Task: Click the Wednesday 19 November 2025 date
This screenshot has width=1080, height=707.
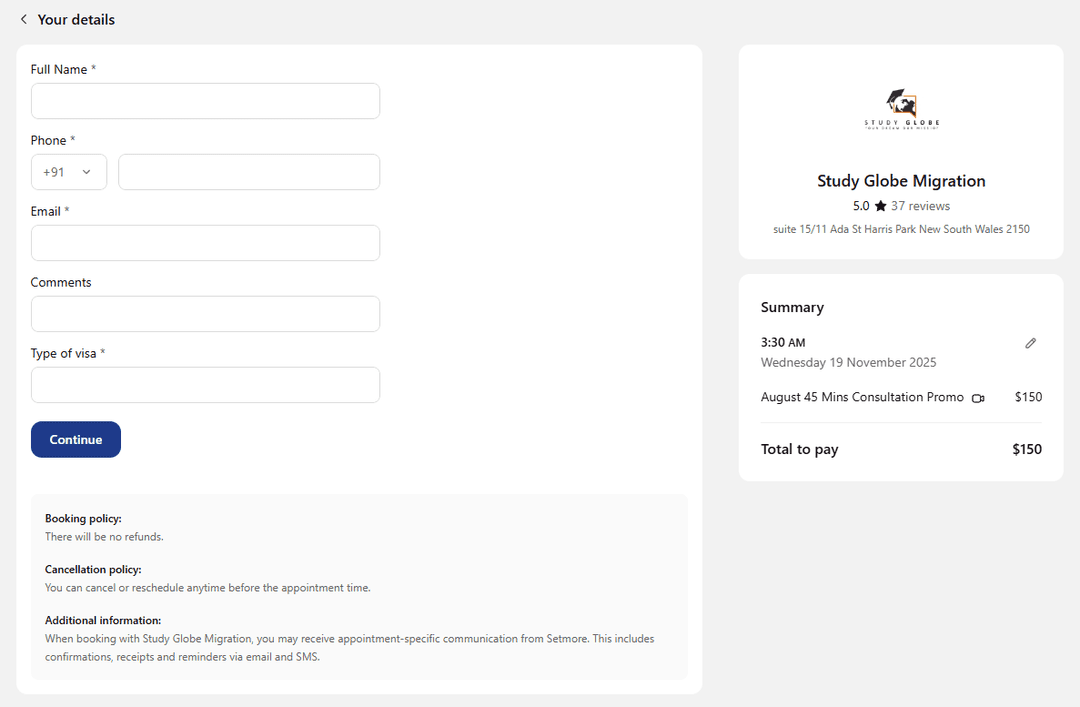Action: point(848,362)
